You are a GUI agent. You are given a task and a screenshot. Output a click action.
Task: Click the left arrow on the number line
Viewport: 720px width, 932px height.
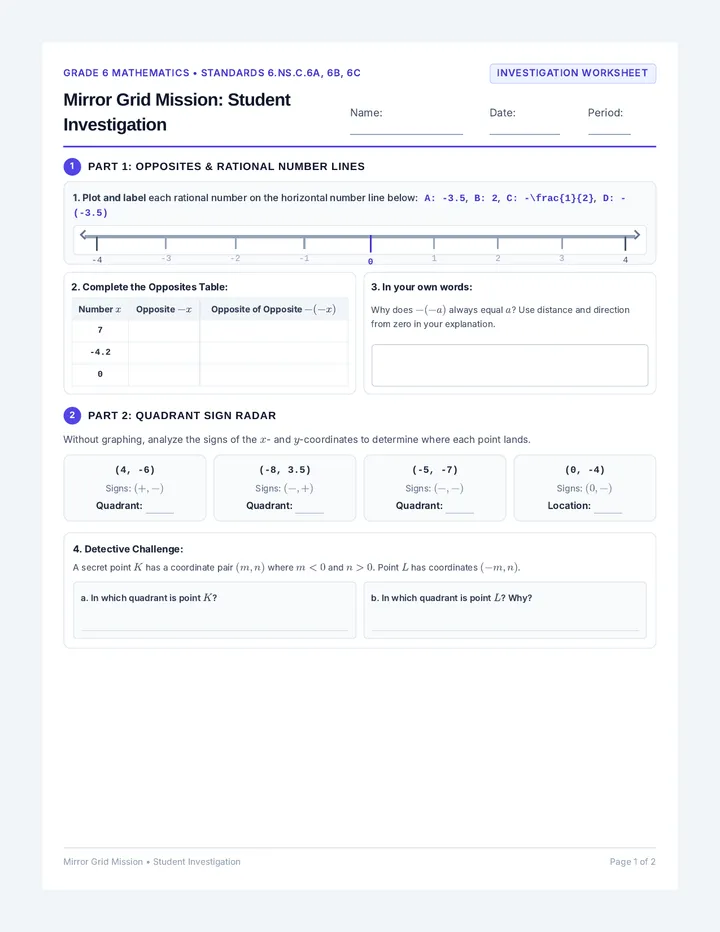pyautogui.click(x=83, y=235)
